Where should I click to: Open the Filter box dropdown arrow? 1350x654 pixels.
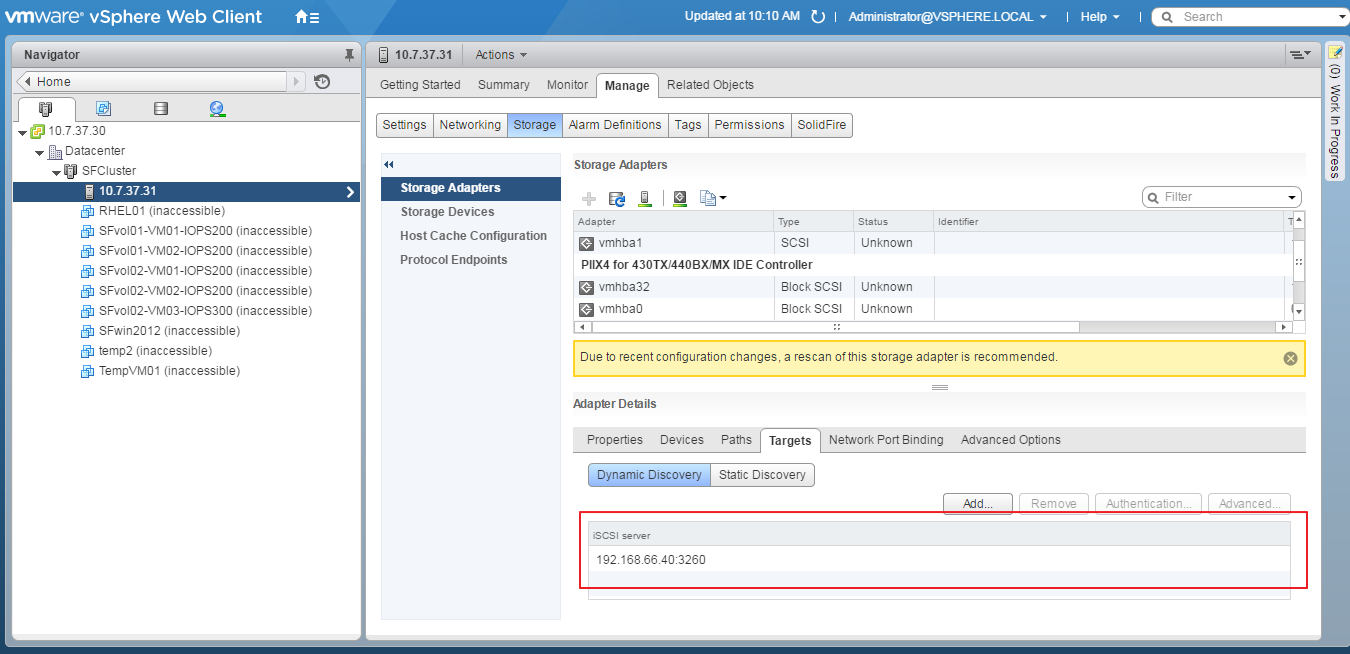[1292, 198]
